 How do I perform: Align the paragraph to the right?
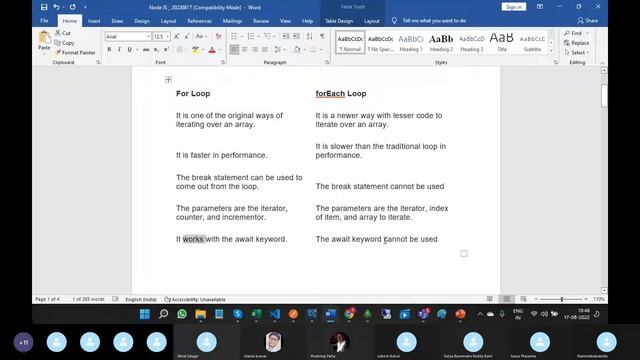pyautogui.click(x=255, y=49)
